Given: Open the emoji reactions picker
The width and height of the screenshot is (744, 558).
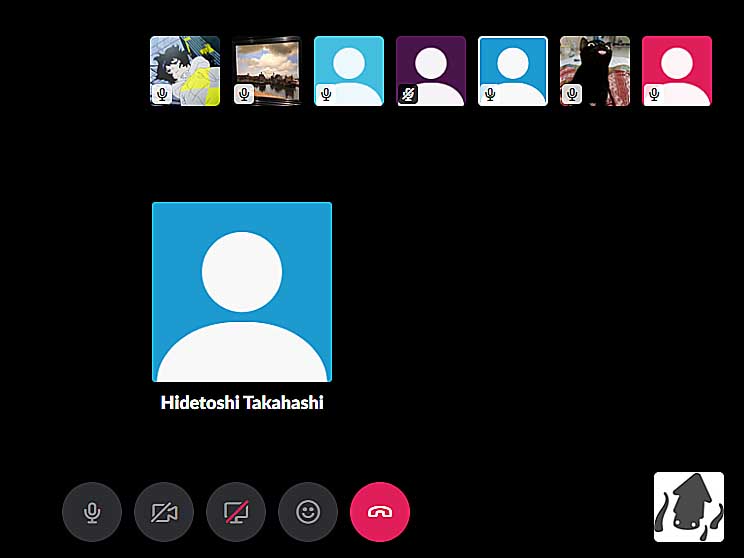Looking at the screenshot, I should coord(308,512).
